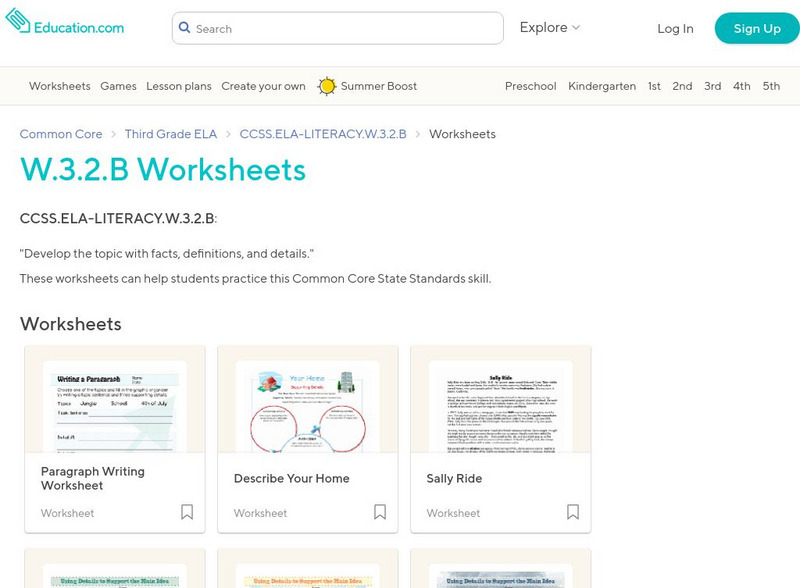Open the Worksheets nav item
Viewport: 800px width, 588px height.
click(x=60, y=86)
